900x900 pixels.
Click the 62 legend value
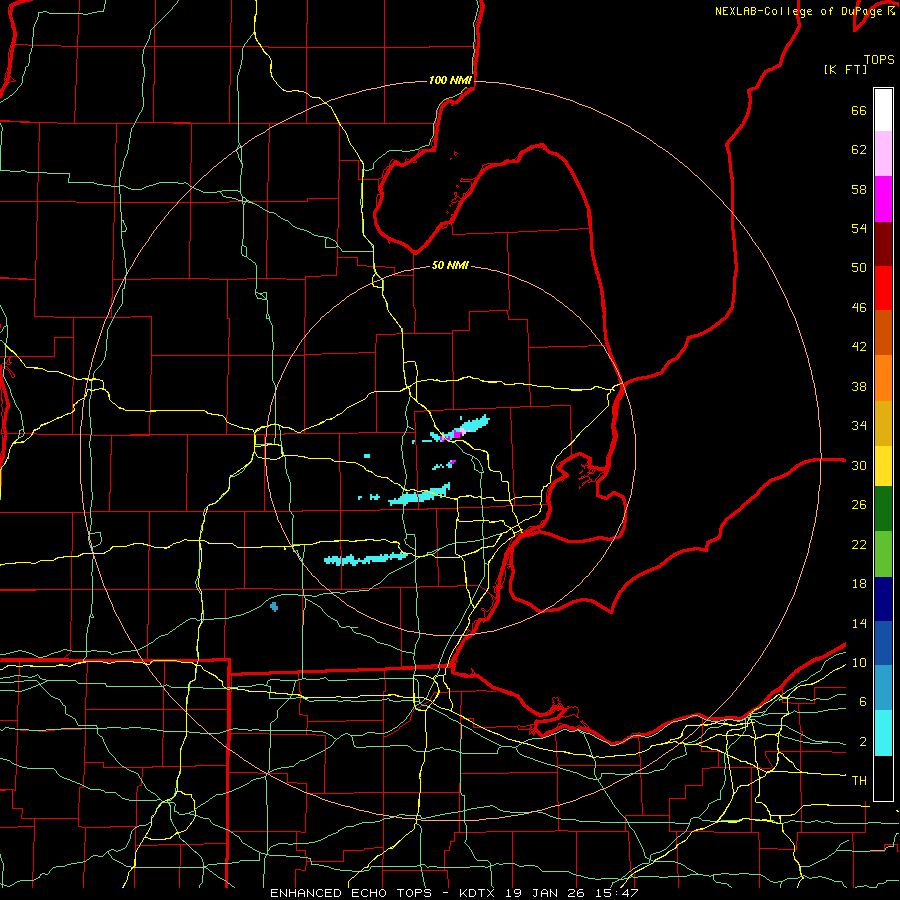(x=859, y=150)
